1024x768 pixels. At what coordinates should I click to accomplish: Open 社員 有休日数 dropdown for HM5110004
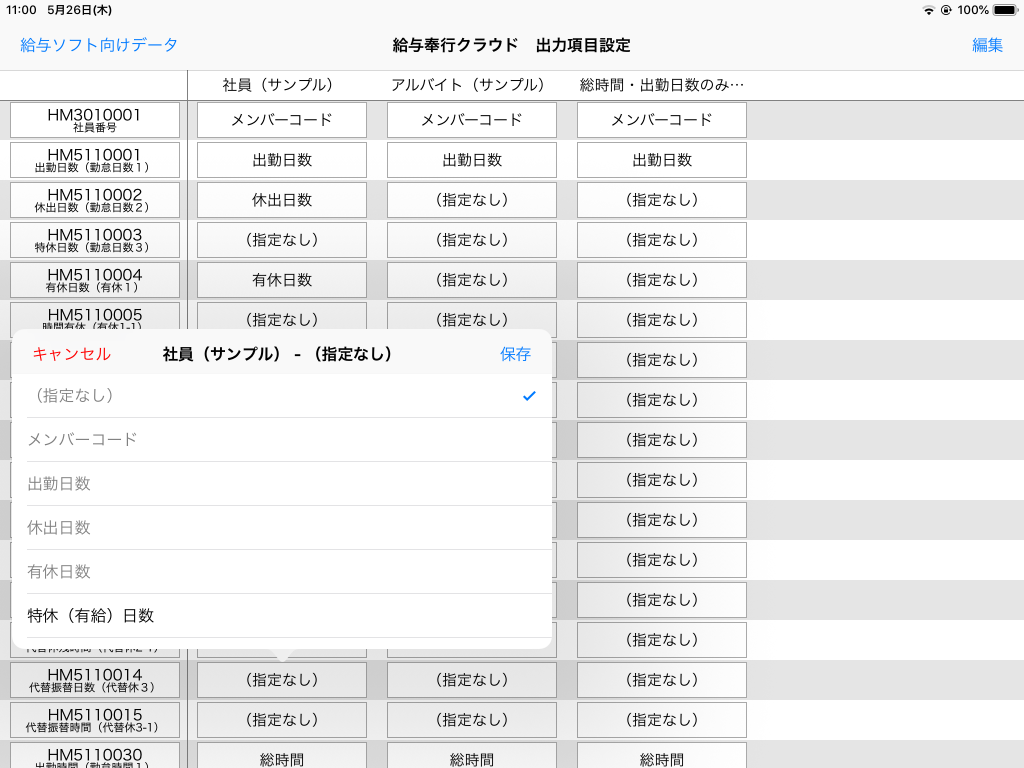pos(282,280)
